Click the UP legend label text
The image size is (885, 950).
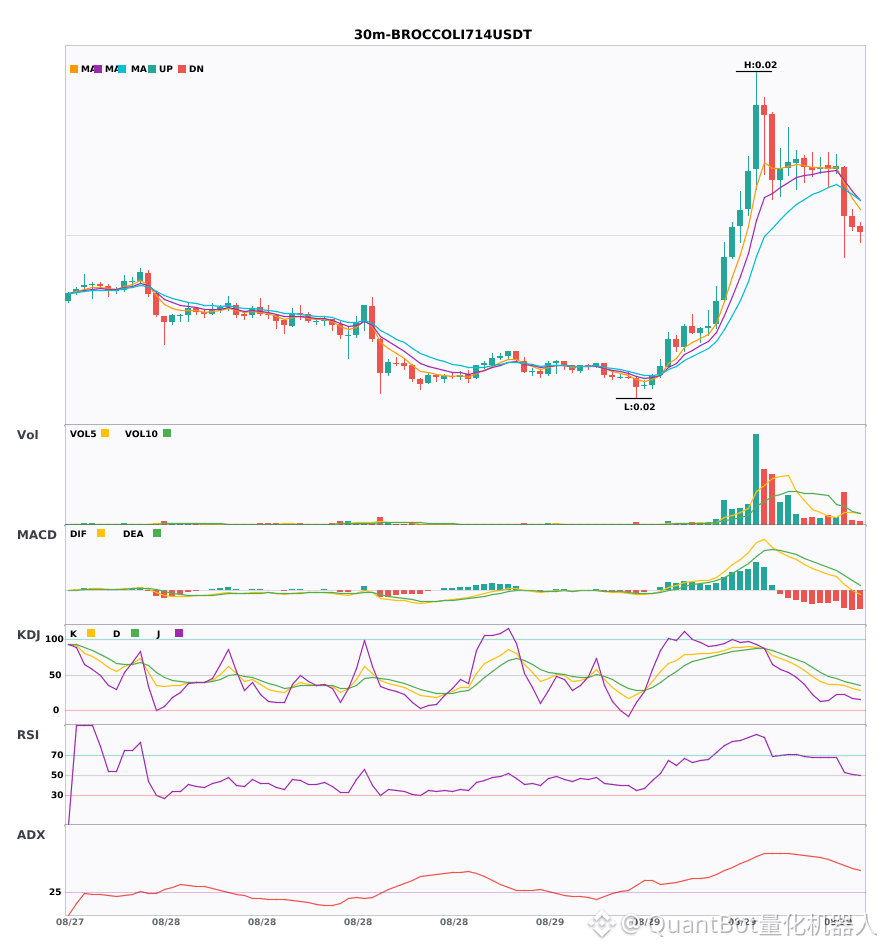click(x=166, y=69)
